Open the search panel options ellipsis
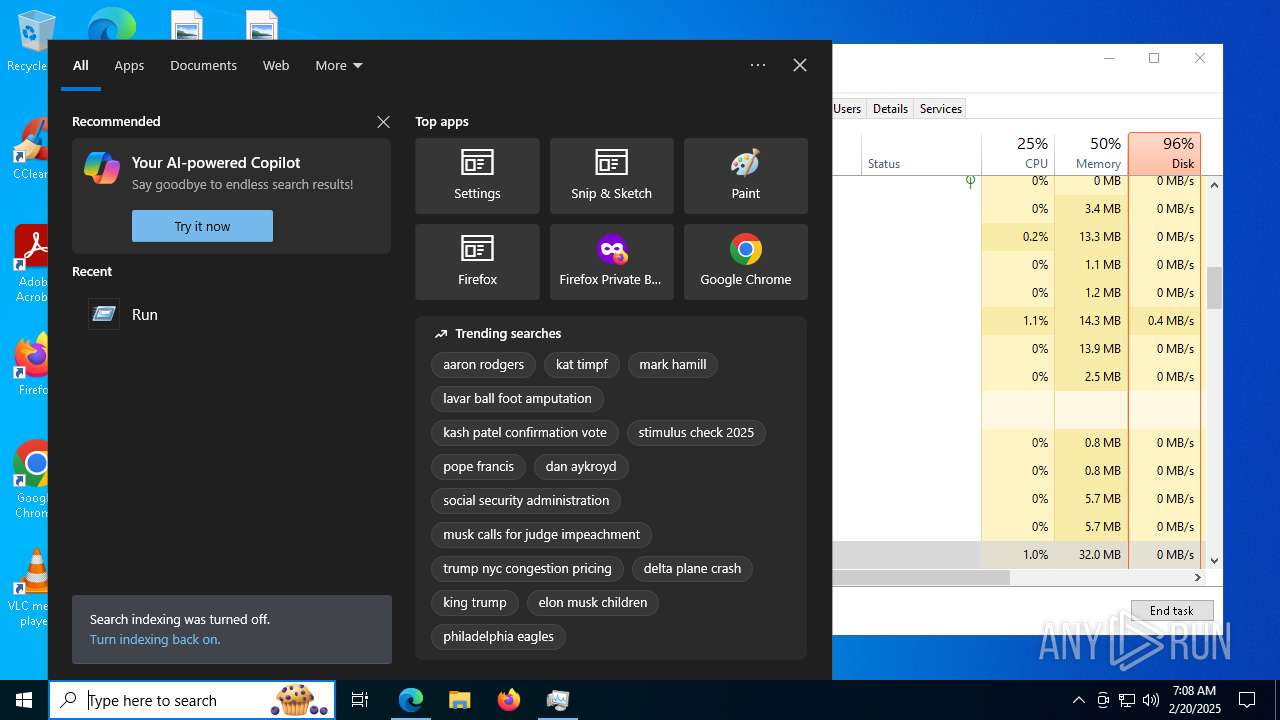The height and width of the screenshot is (720, 1280). pyautogui.click(x=758, y=65)
